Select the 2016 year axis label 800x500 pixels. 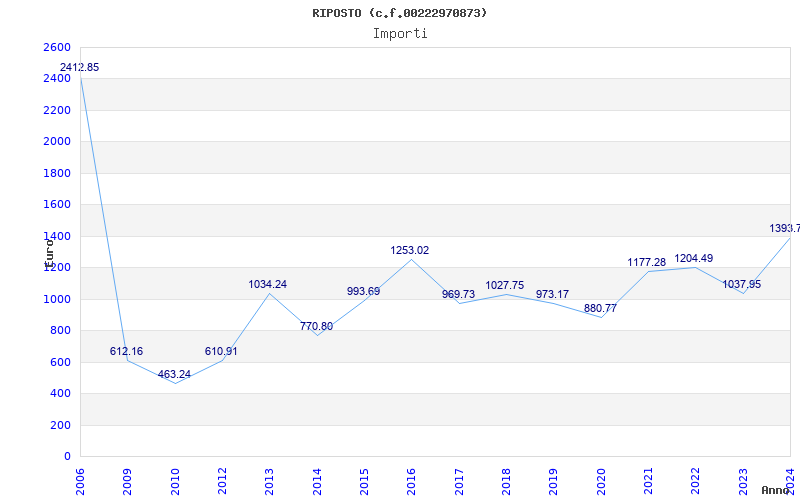(x=411, y=482)
